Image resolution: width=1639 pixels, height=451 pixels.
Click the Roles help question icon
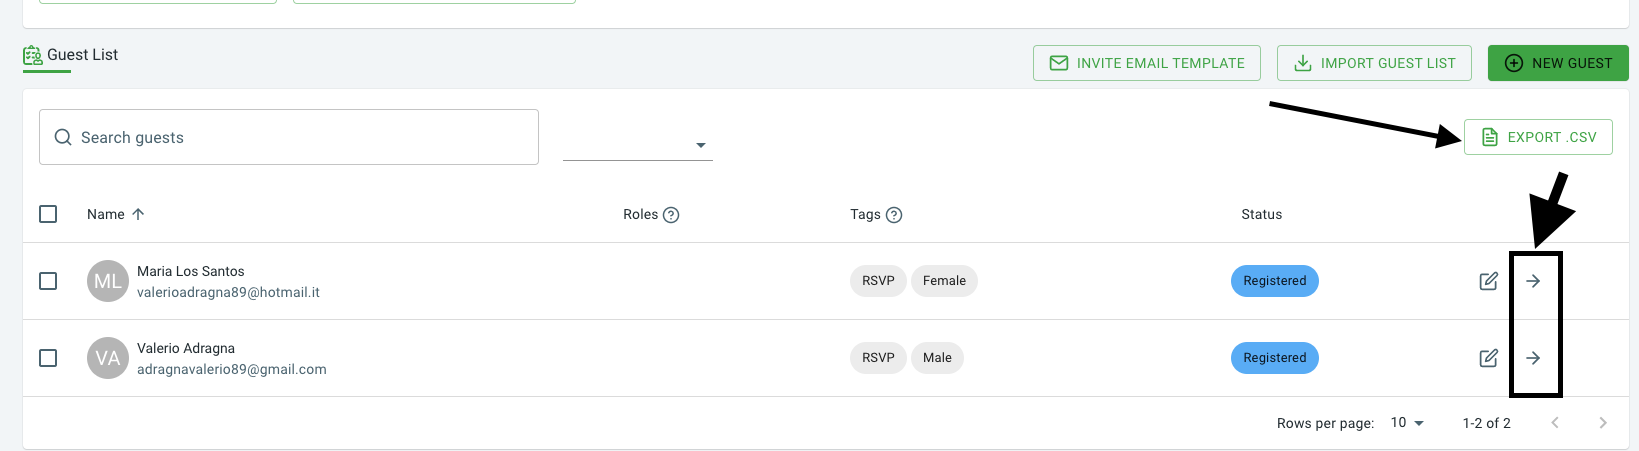(671, 215)
